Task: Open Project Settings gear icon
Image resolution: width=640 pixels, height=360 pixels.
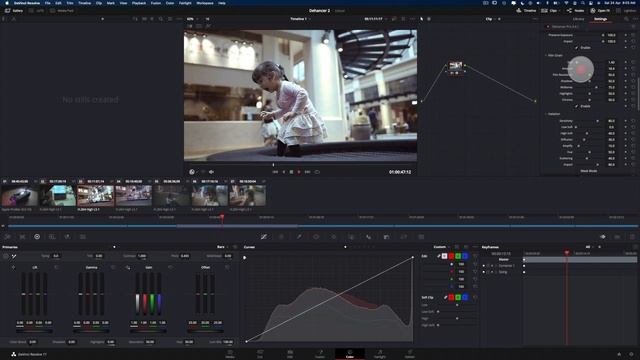Action: pyautogui.click(x=631, y=354)
